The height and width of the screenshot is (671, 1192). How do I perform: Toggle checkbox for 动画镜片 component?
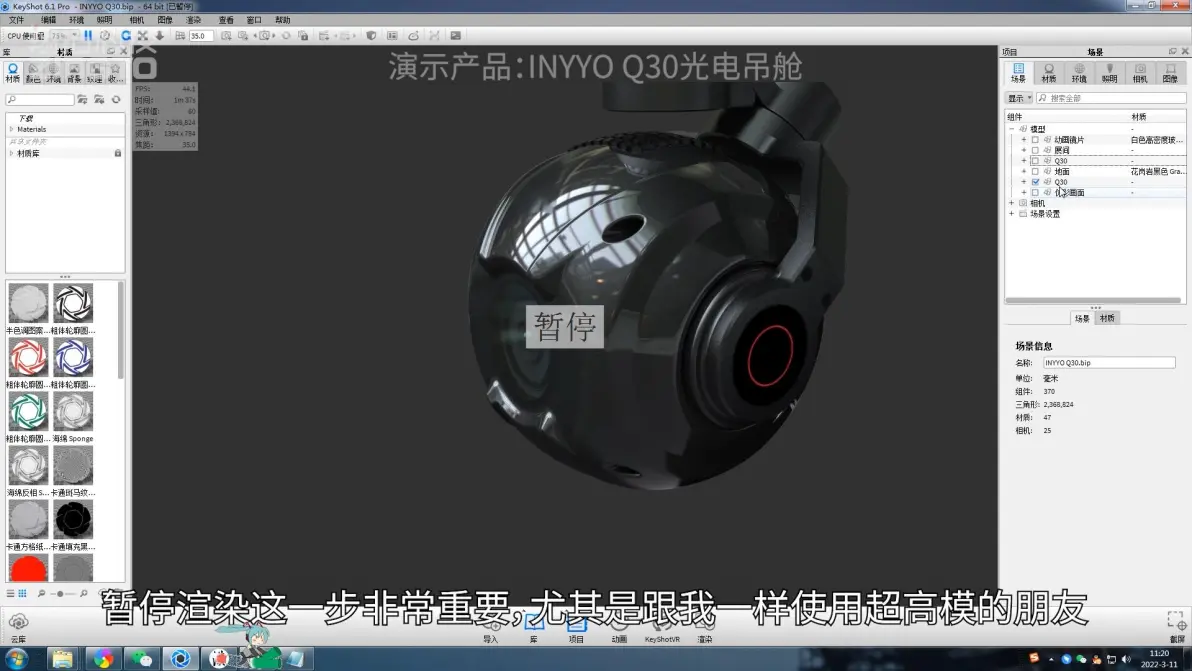[1035, 140]
